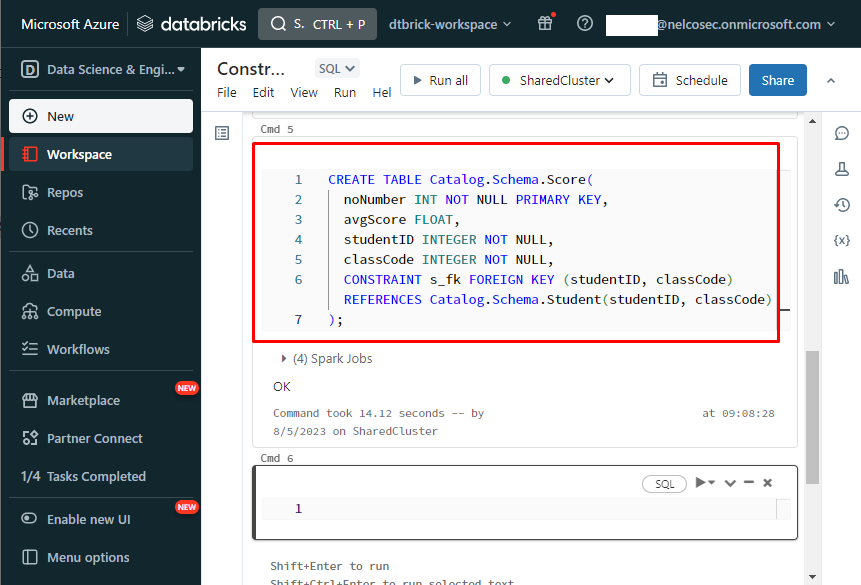Open the help question mark icon
Viewport: 861px width, 585px height.
(585, 24)
